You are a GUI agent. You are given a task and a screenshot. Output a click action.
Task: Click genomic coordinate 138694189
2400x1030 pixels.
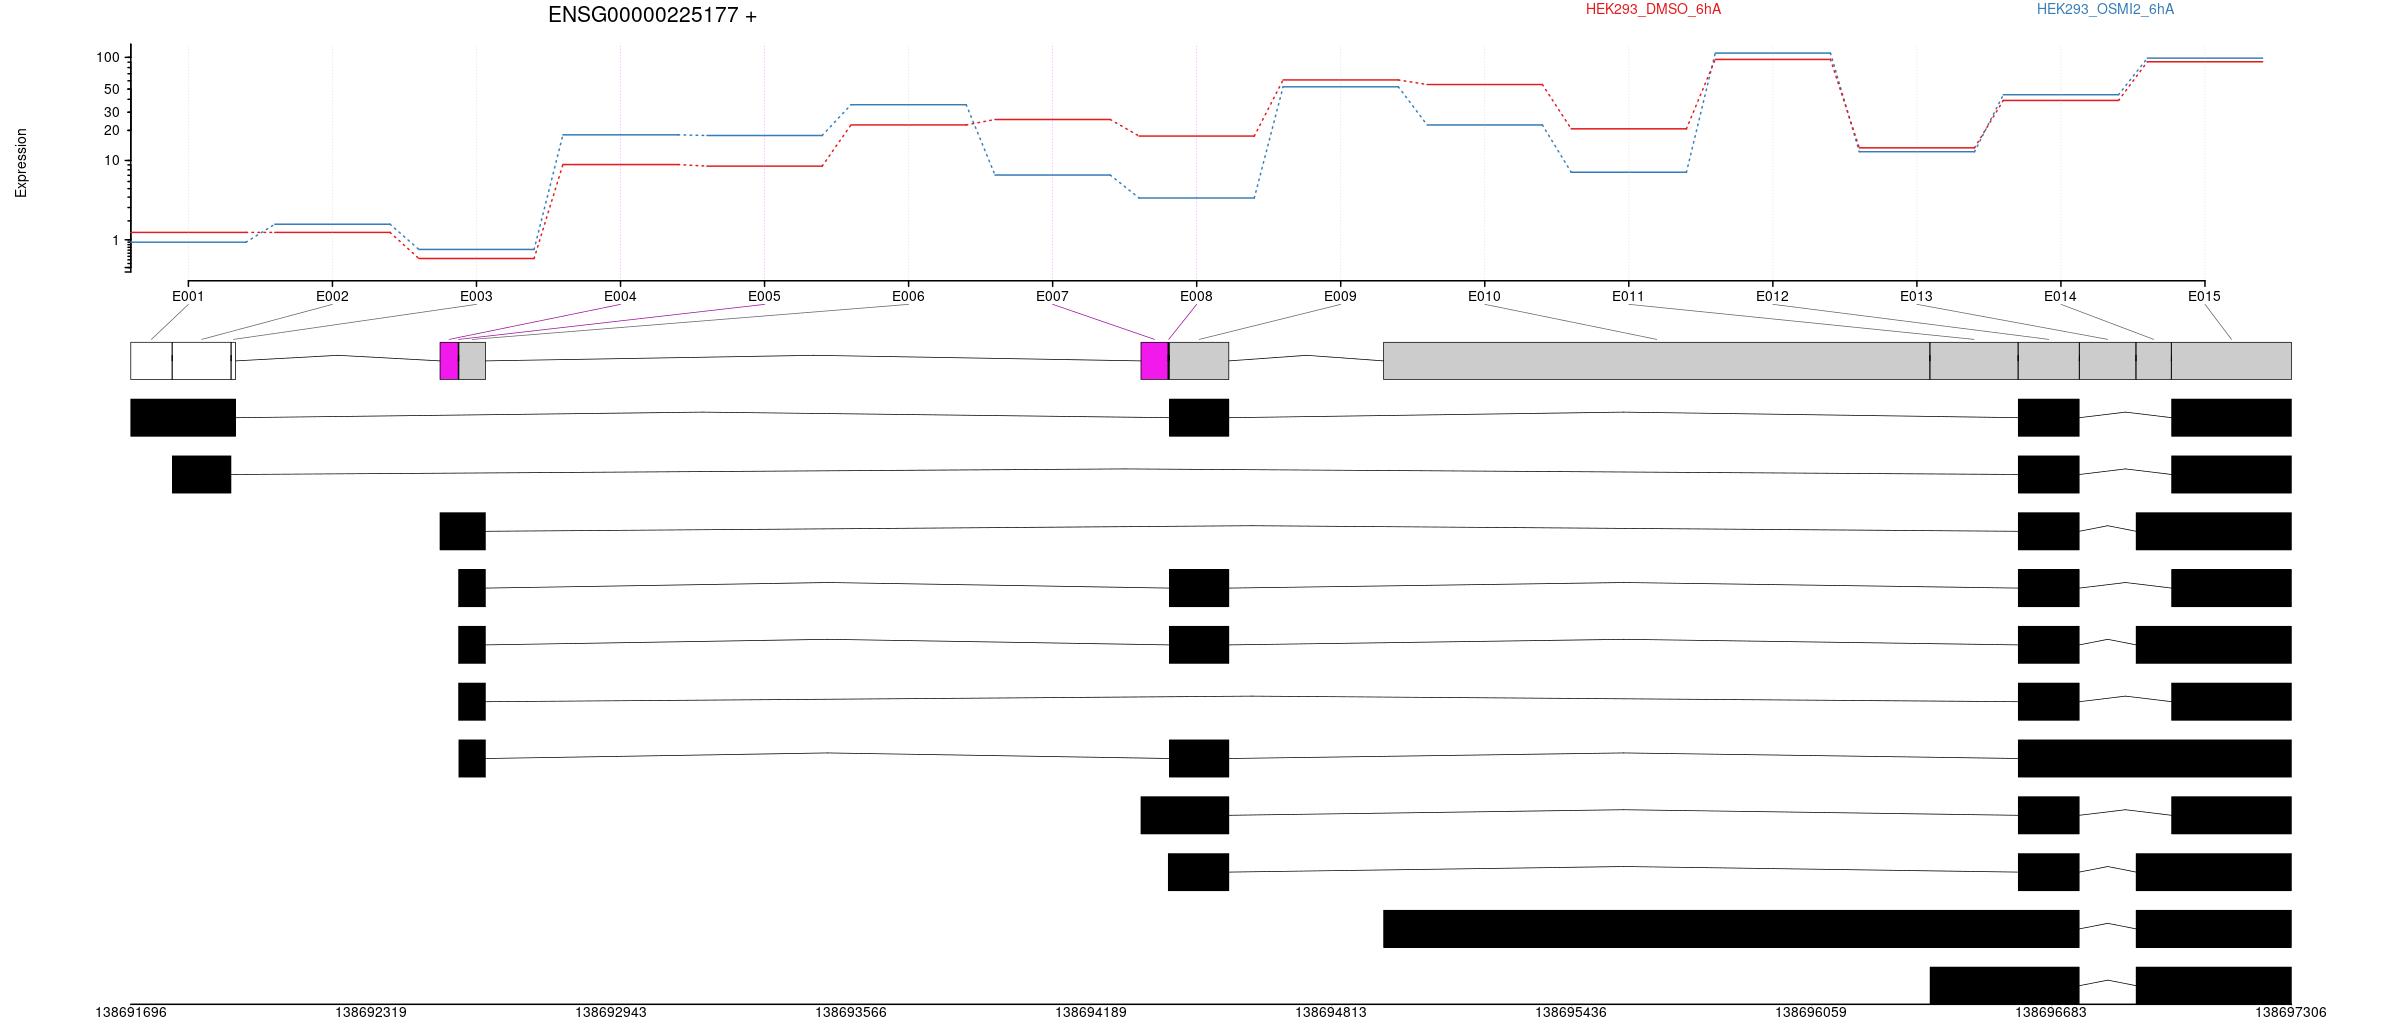tap(1091, 1012)
